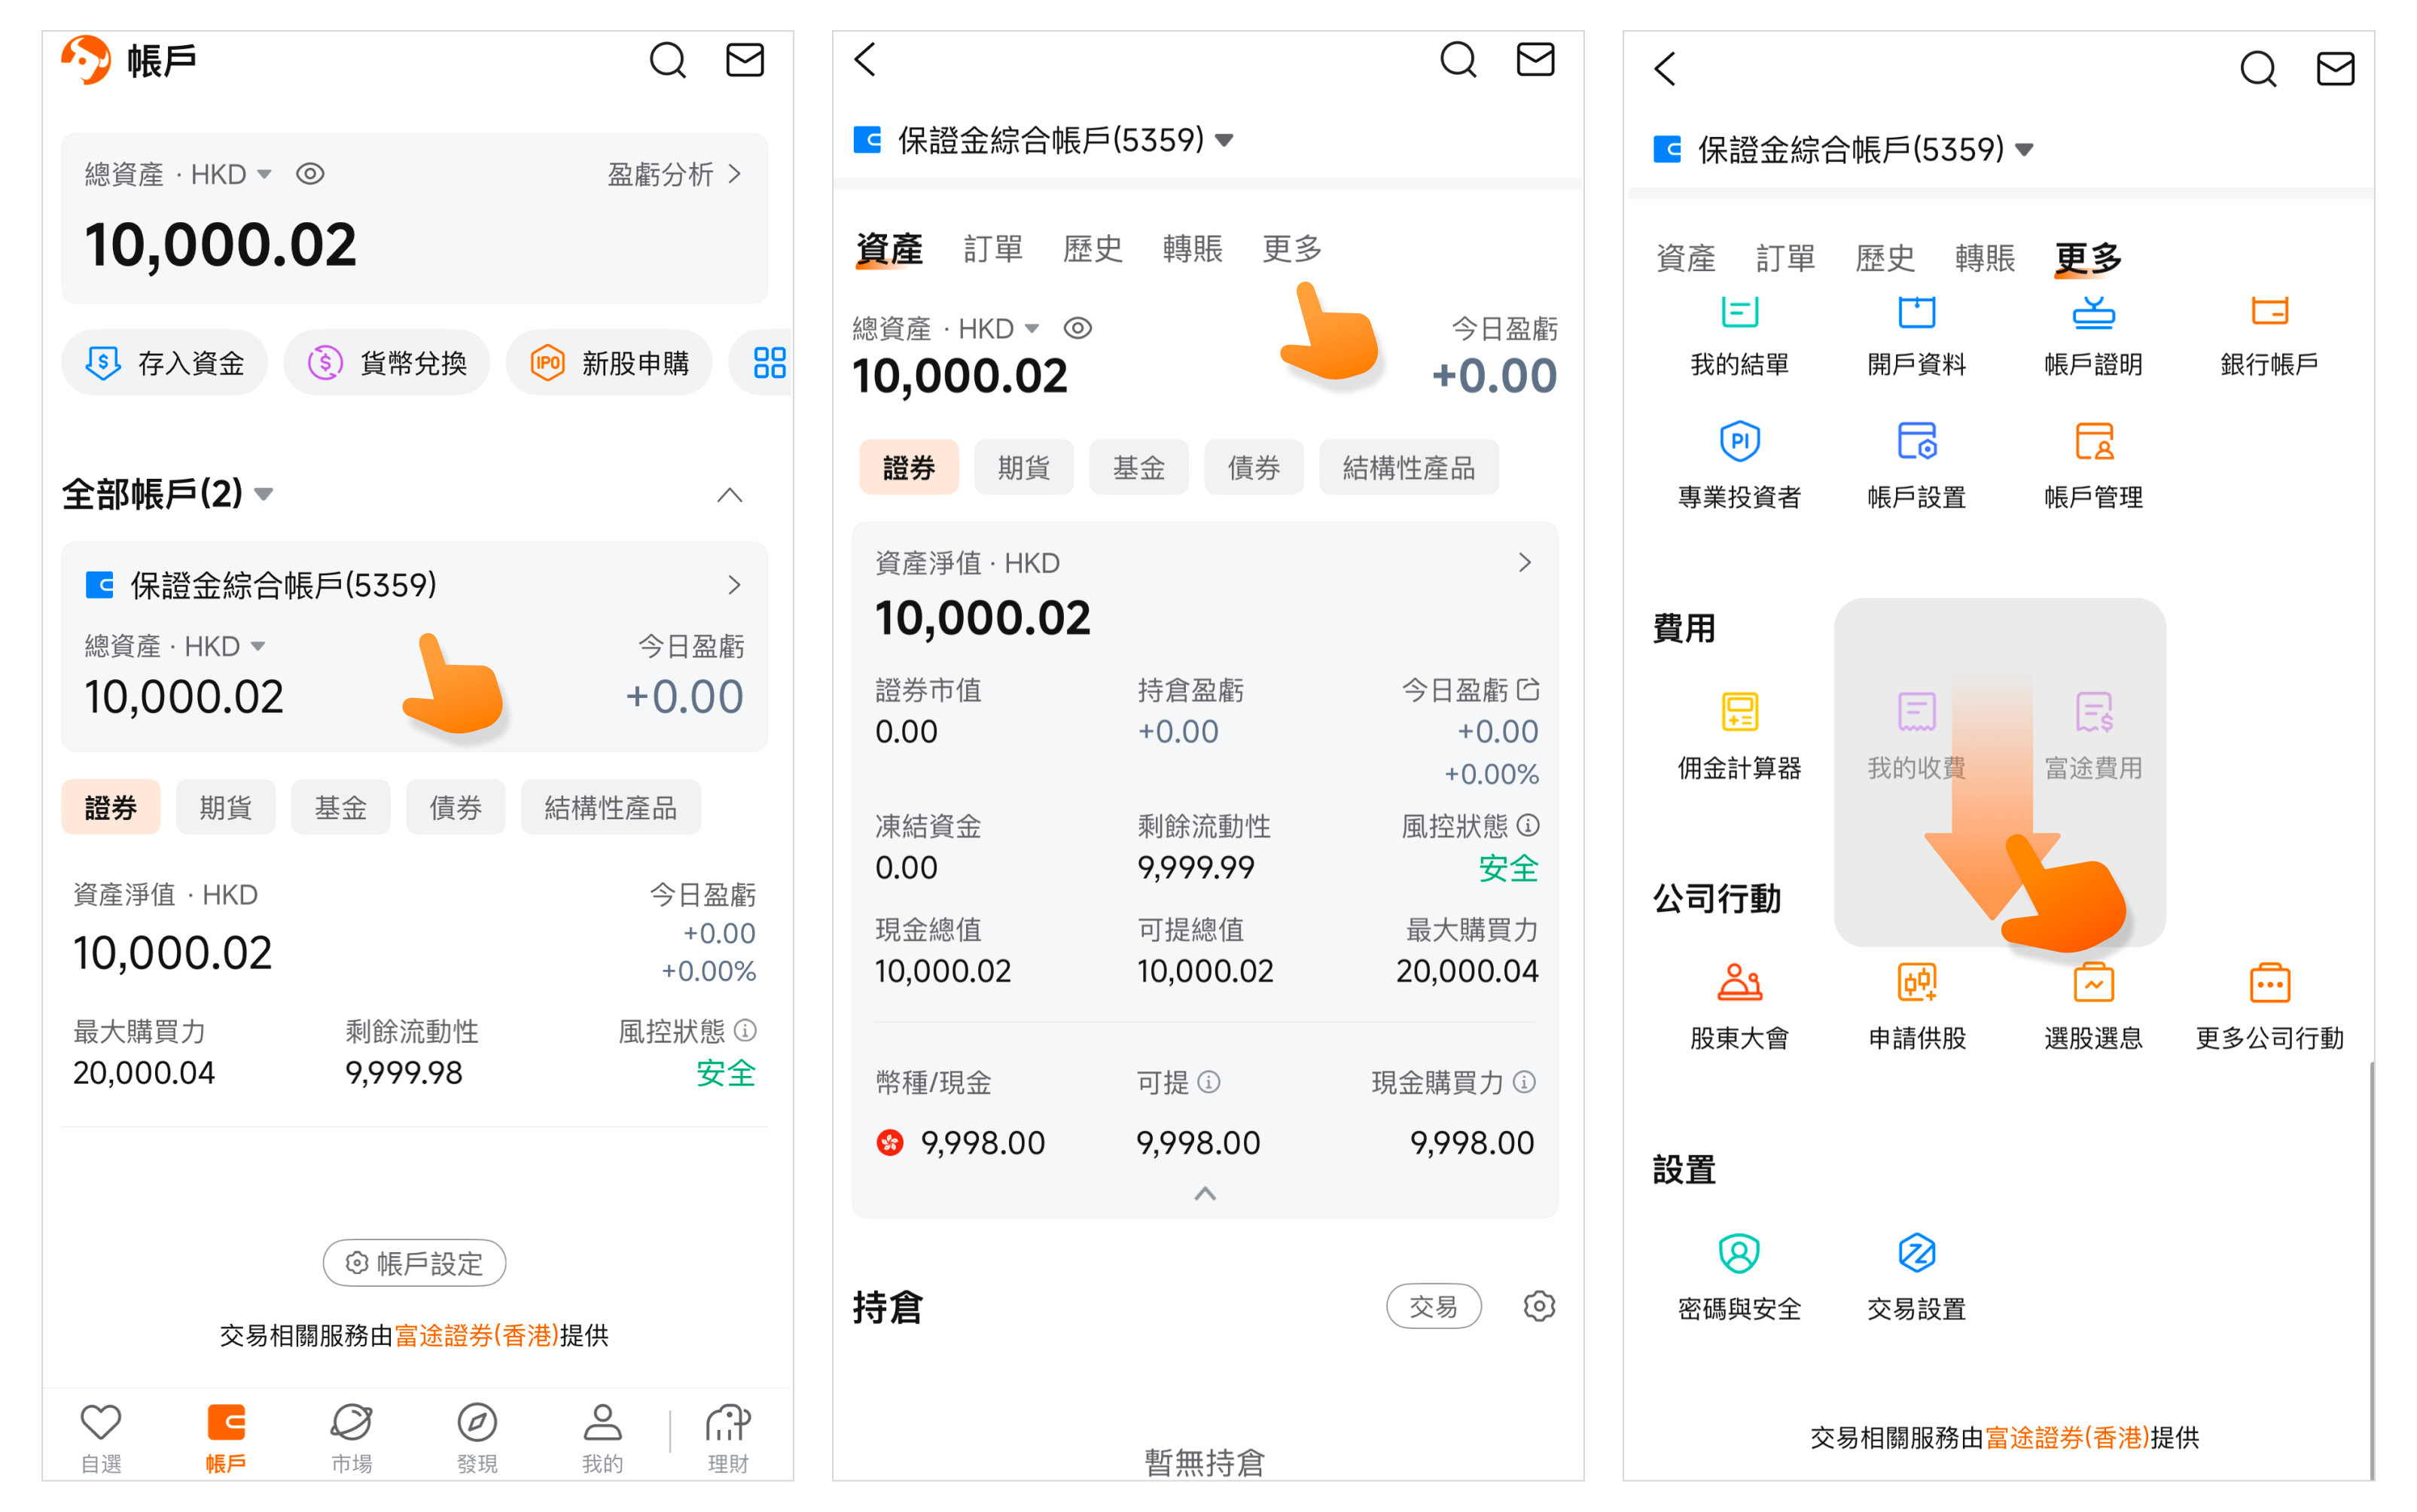Tap the 存入資金 deposit funds shortcut
Viewport: 2417px width, 1512px height.
pos(165,363)
